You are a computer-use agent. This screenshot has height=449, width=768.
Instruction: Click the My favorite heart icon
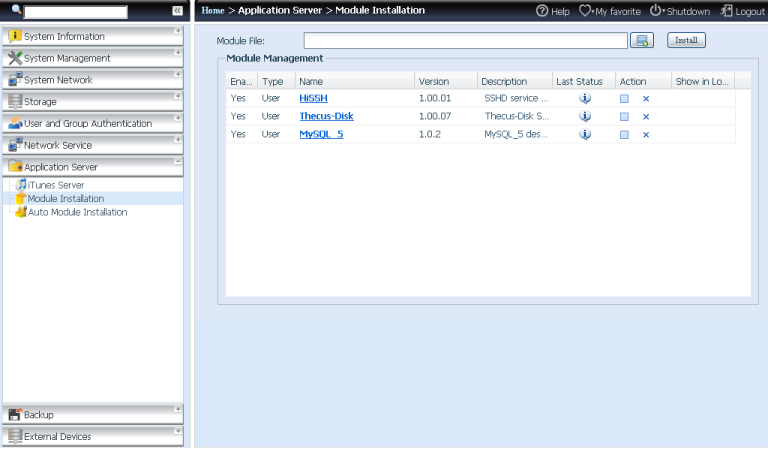585,11
